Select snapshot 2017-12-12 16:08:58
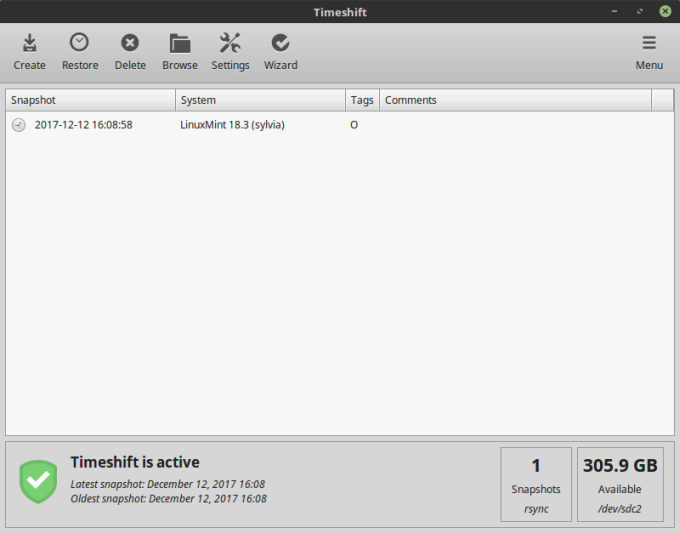 coord(83,125)
